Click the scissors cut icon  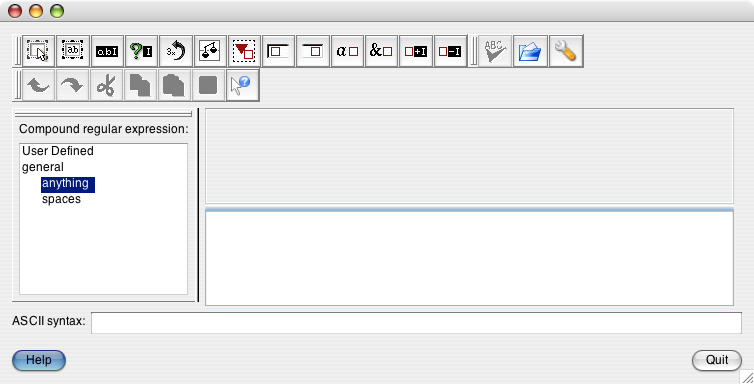pos(106,85)
